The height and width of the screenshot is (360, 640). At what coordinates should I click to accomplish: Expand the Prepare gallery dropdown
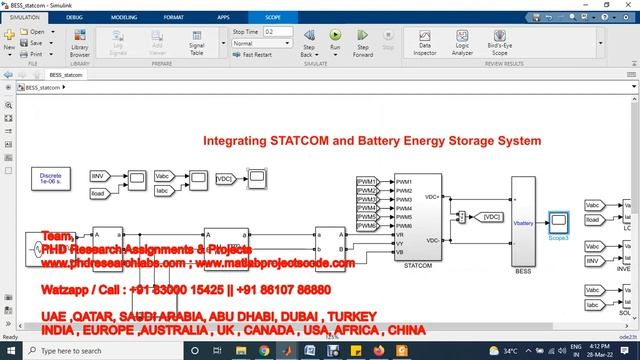coord(223,43)
